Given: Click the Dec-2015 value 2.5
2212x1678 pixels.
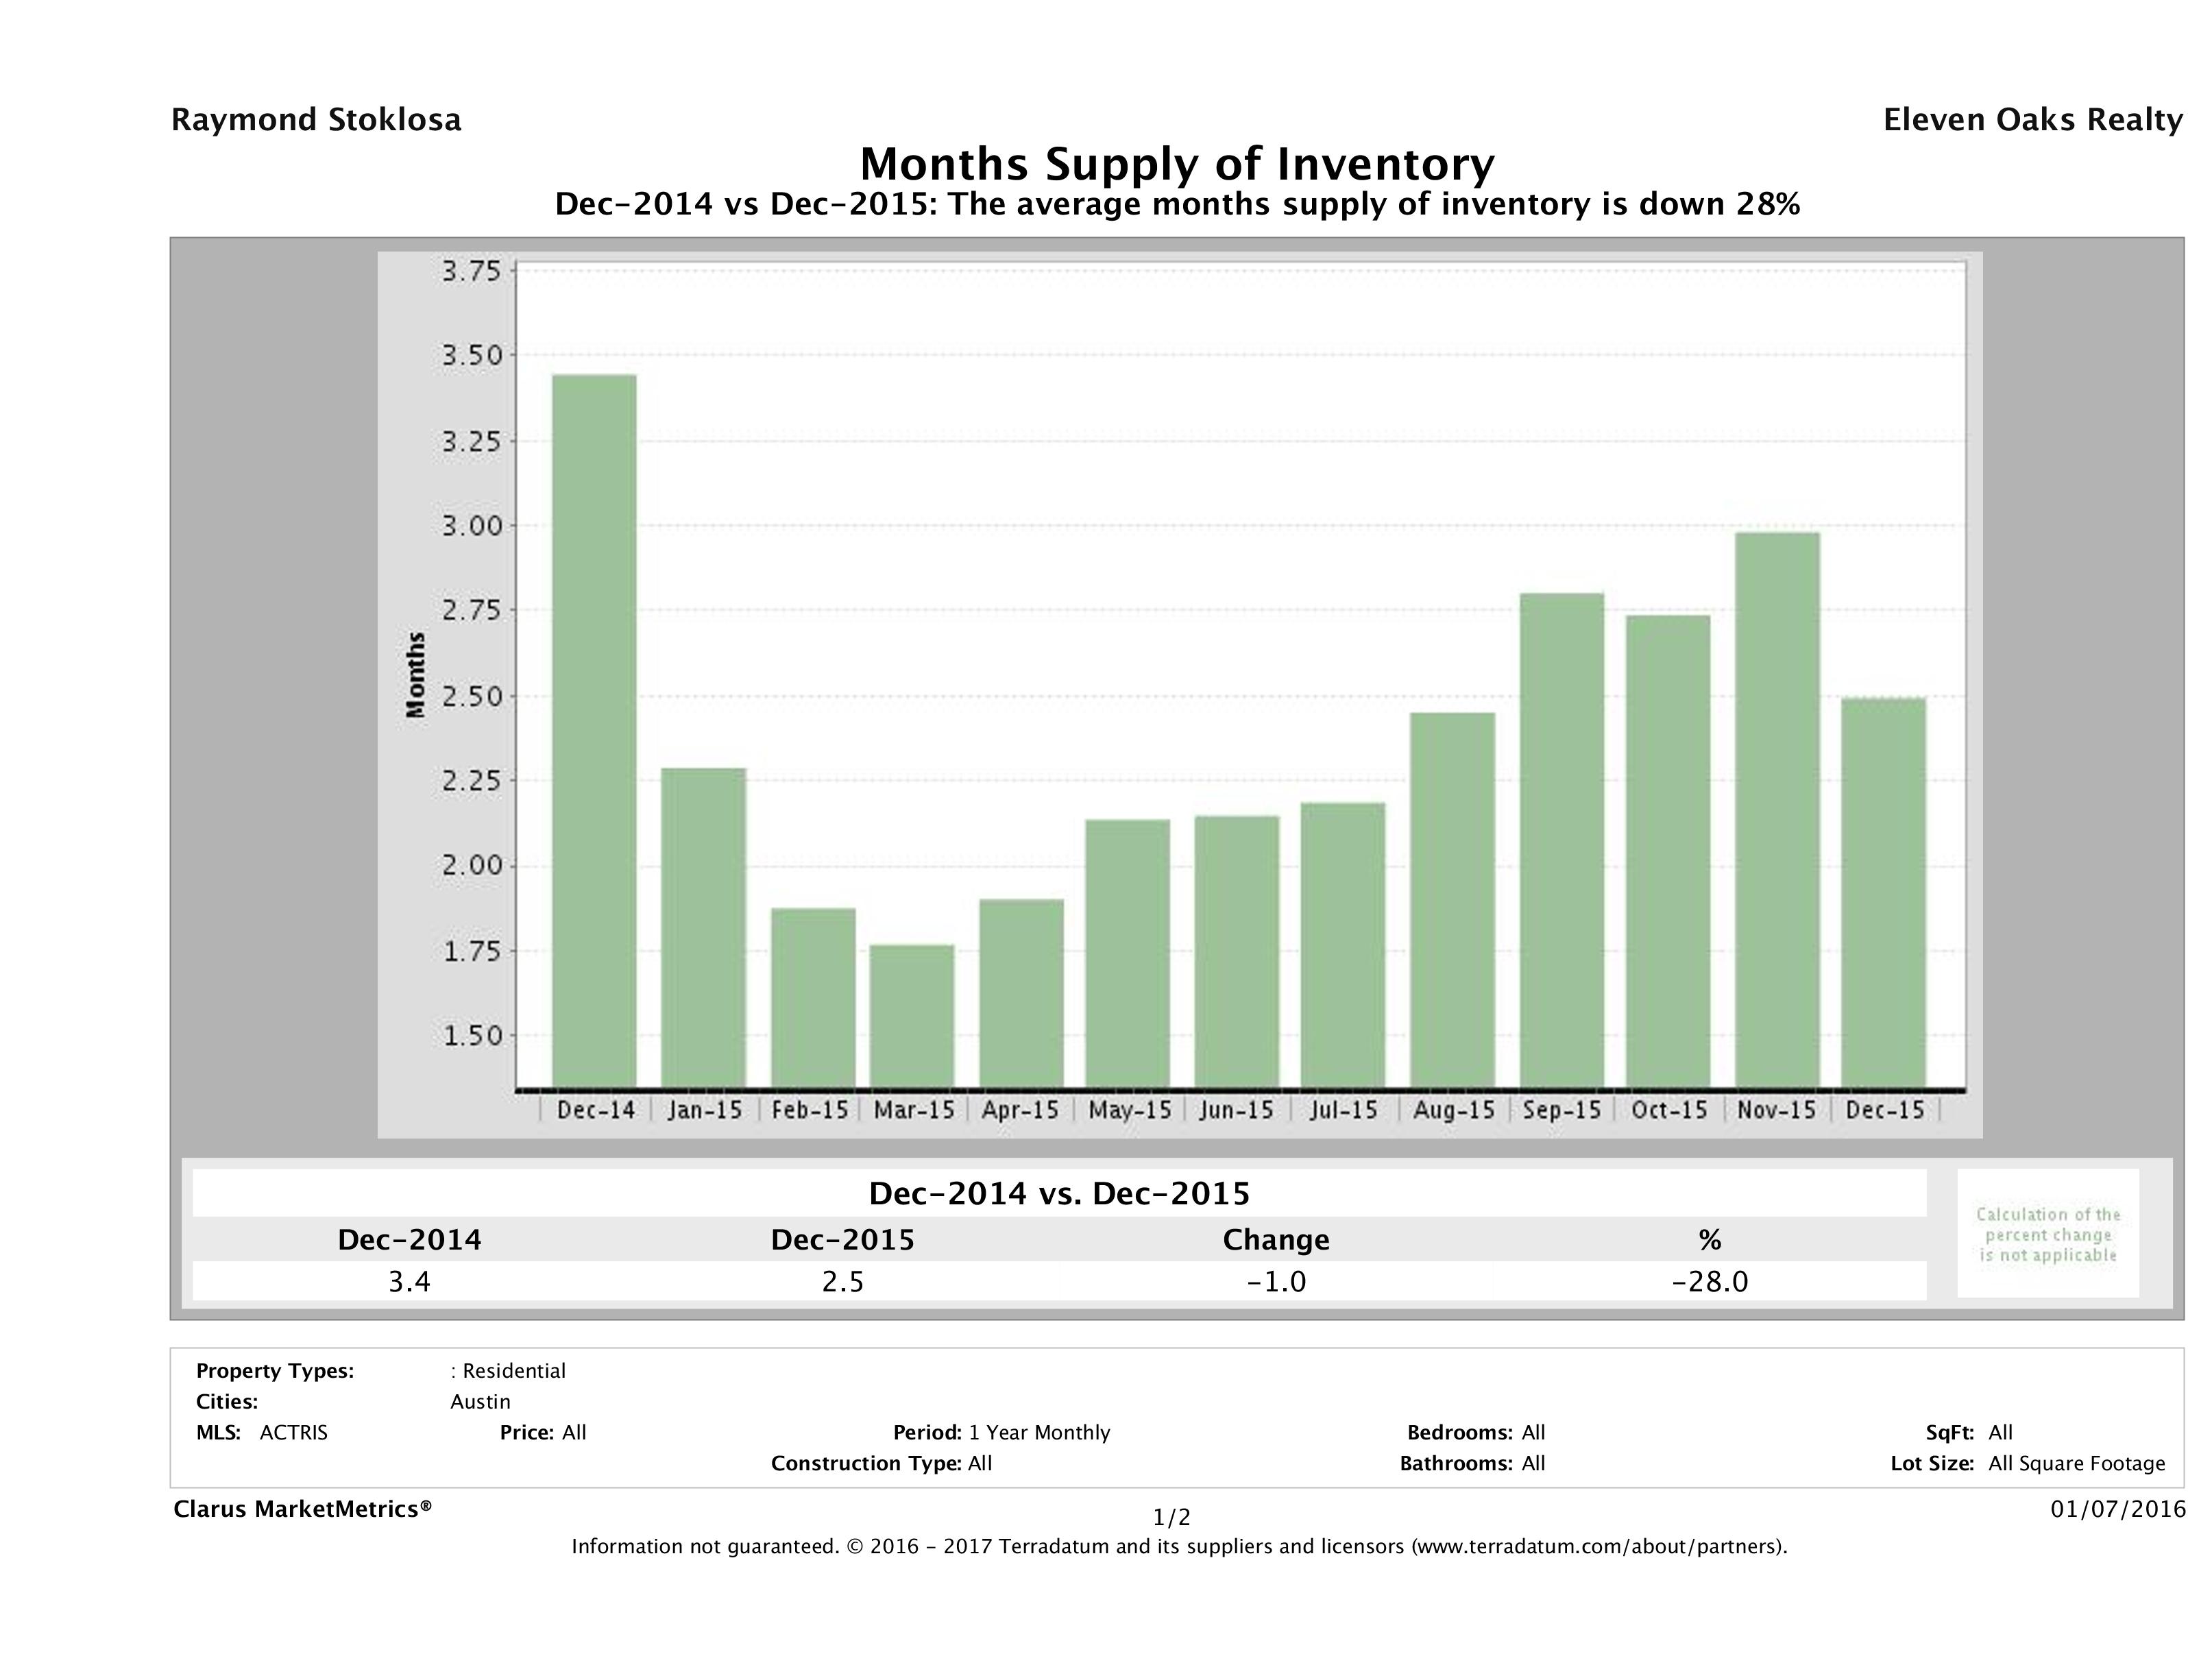Looking at the screenshot, I should [842, 1281].
